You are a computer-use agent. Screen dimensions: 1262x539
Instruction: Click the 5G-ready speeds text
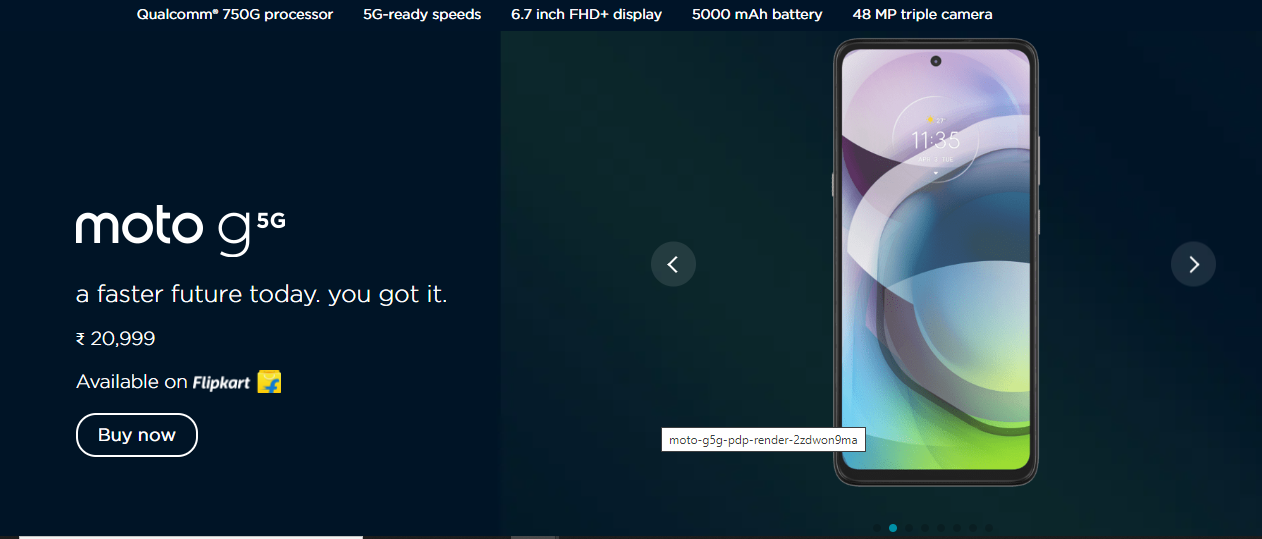[422, 15]
